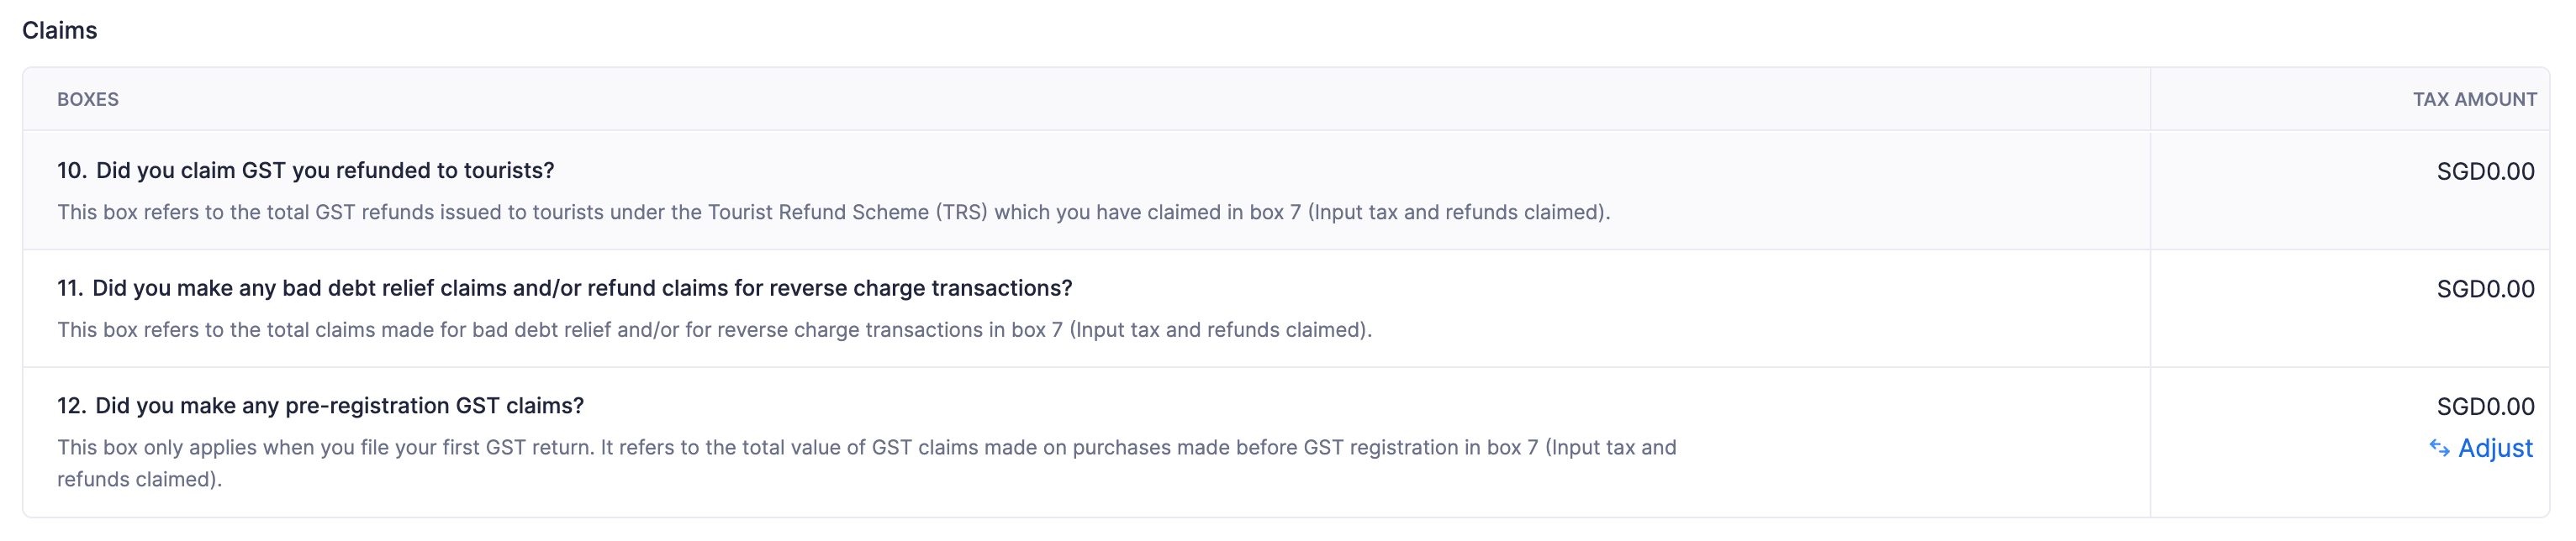This screenshot has width=2576, height=541.
Task: Click "(TRS)" in the box 10 description
Action: point(961,213)
